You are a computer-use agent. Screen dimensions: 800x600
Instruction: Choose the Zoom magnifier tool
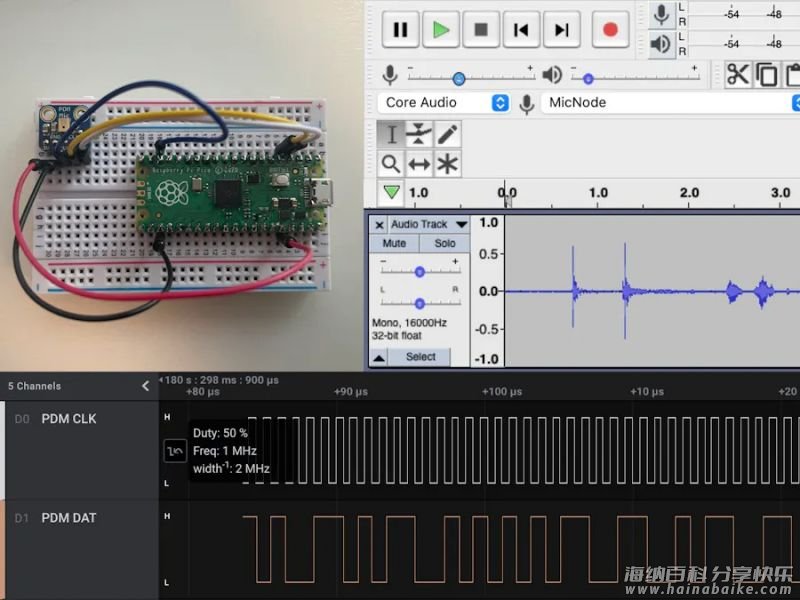coord(391,164)
